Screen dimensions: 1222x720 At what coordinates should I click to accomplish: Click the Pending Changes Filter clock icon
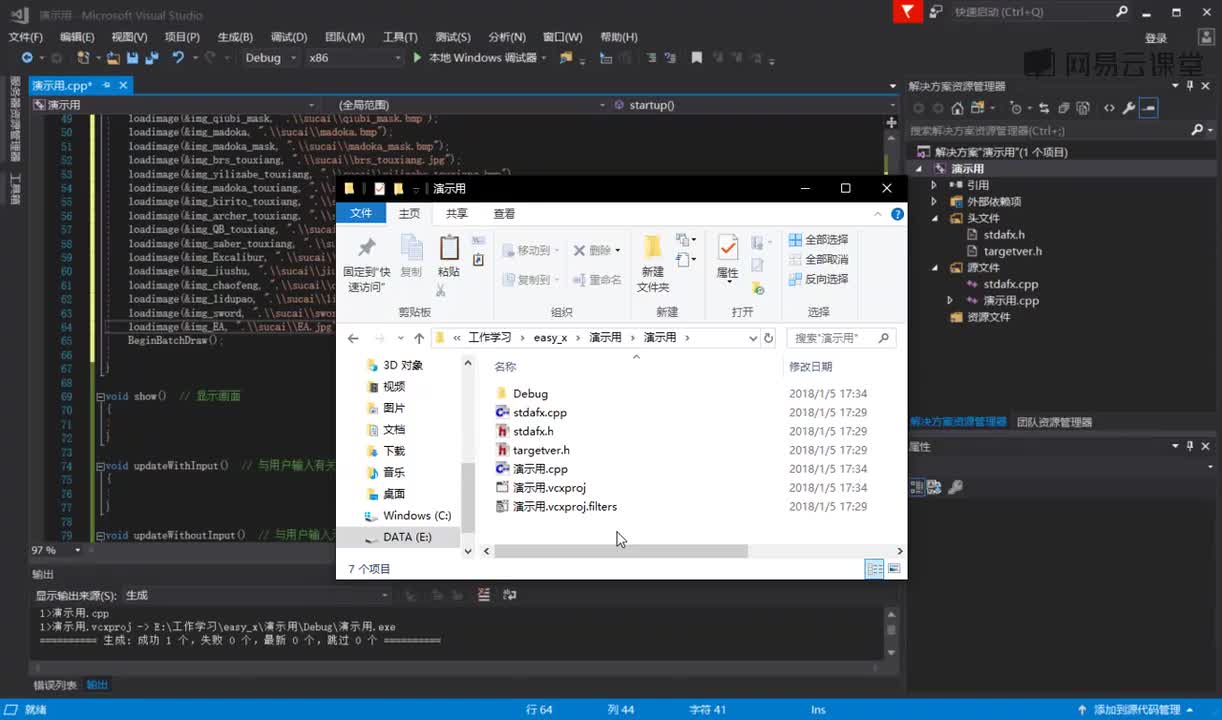[1016, 108]
